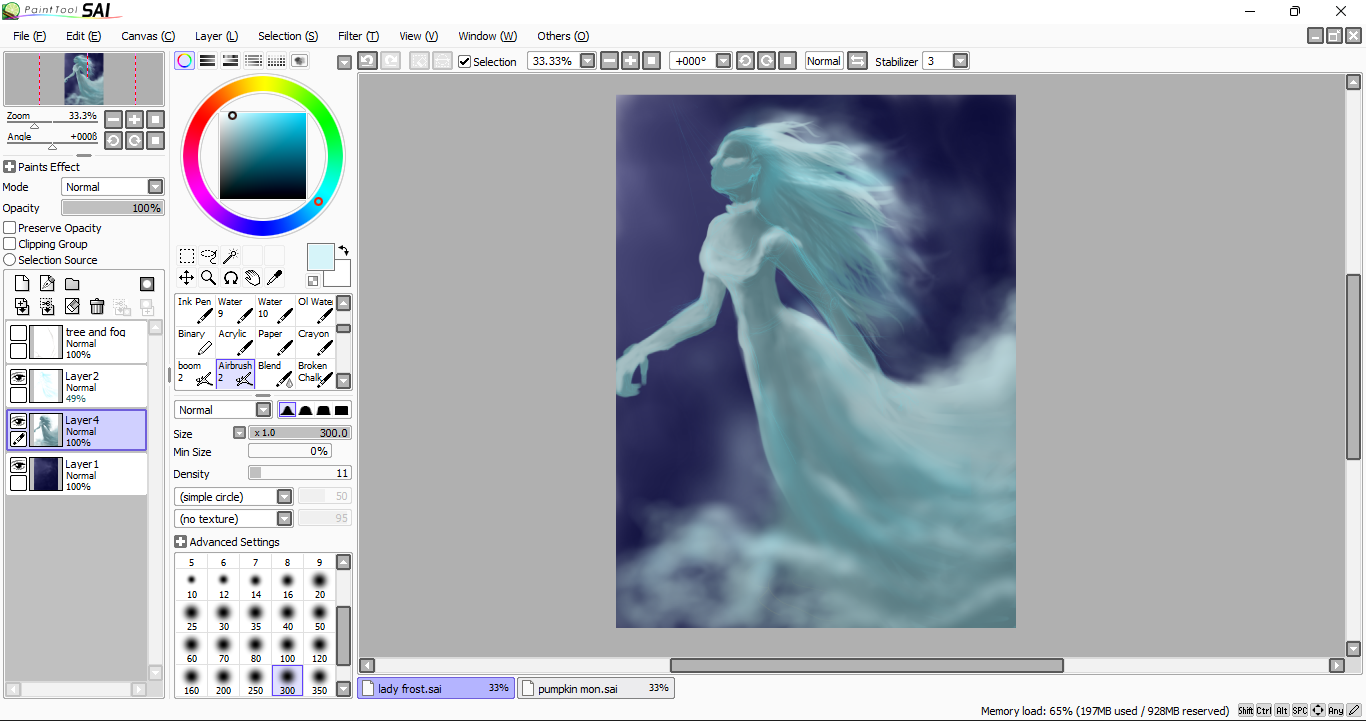The height and width of the screenshot is (721, 1366).
Task: Adjust the layer Opacity slider
Action: point(112,208)
